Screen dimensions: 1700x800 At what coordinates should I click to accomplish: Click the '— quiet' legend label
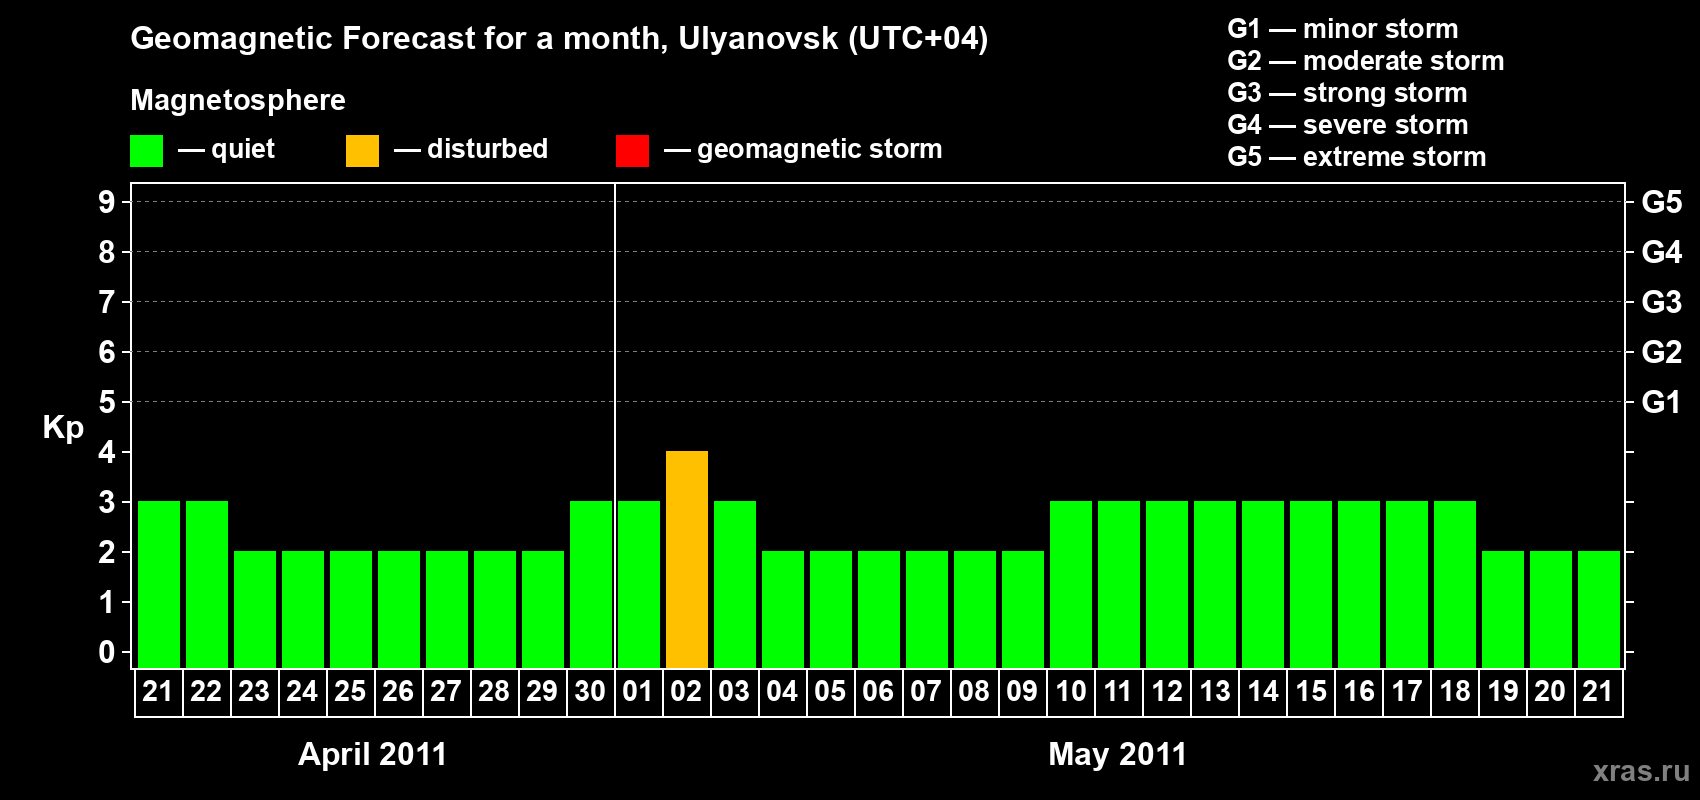(x=226, y=149)
